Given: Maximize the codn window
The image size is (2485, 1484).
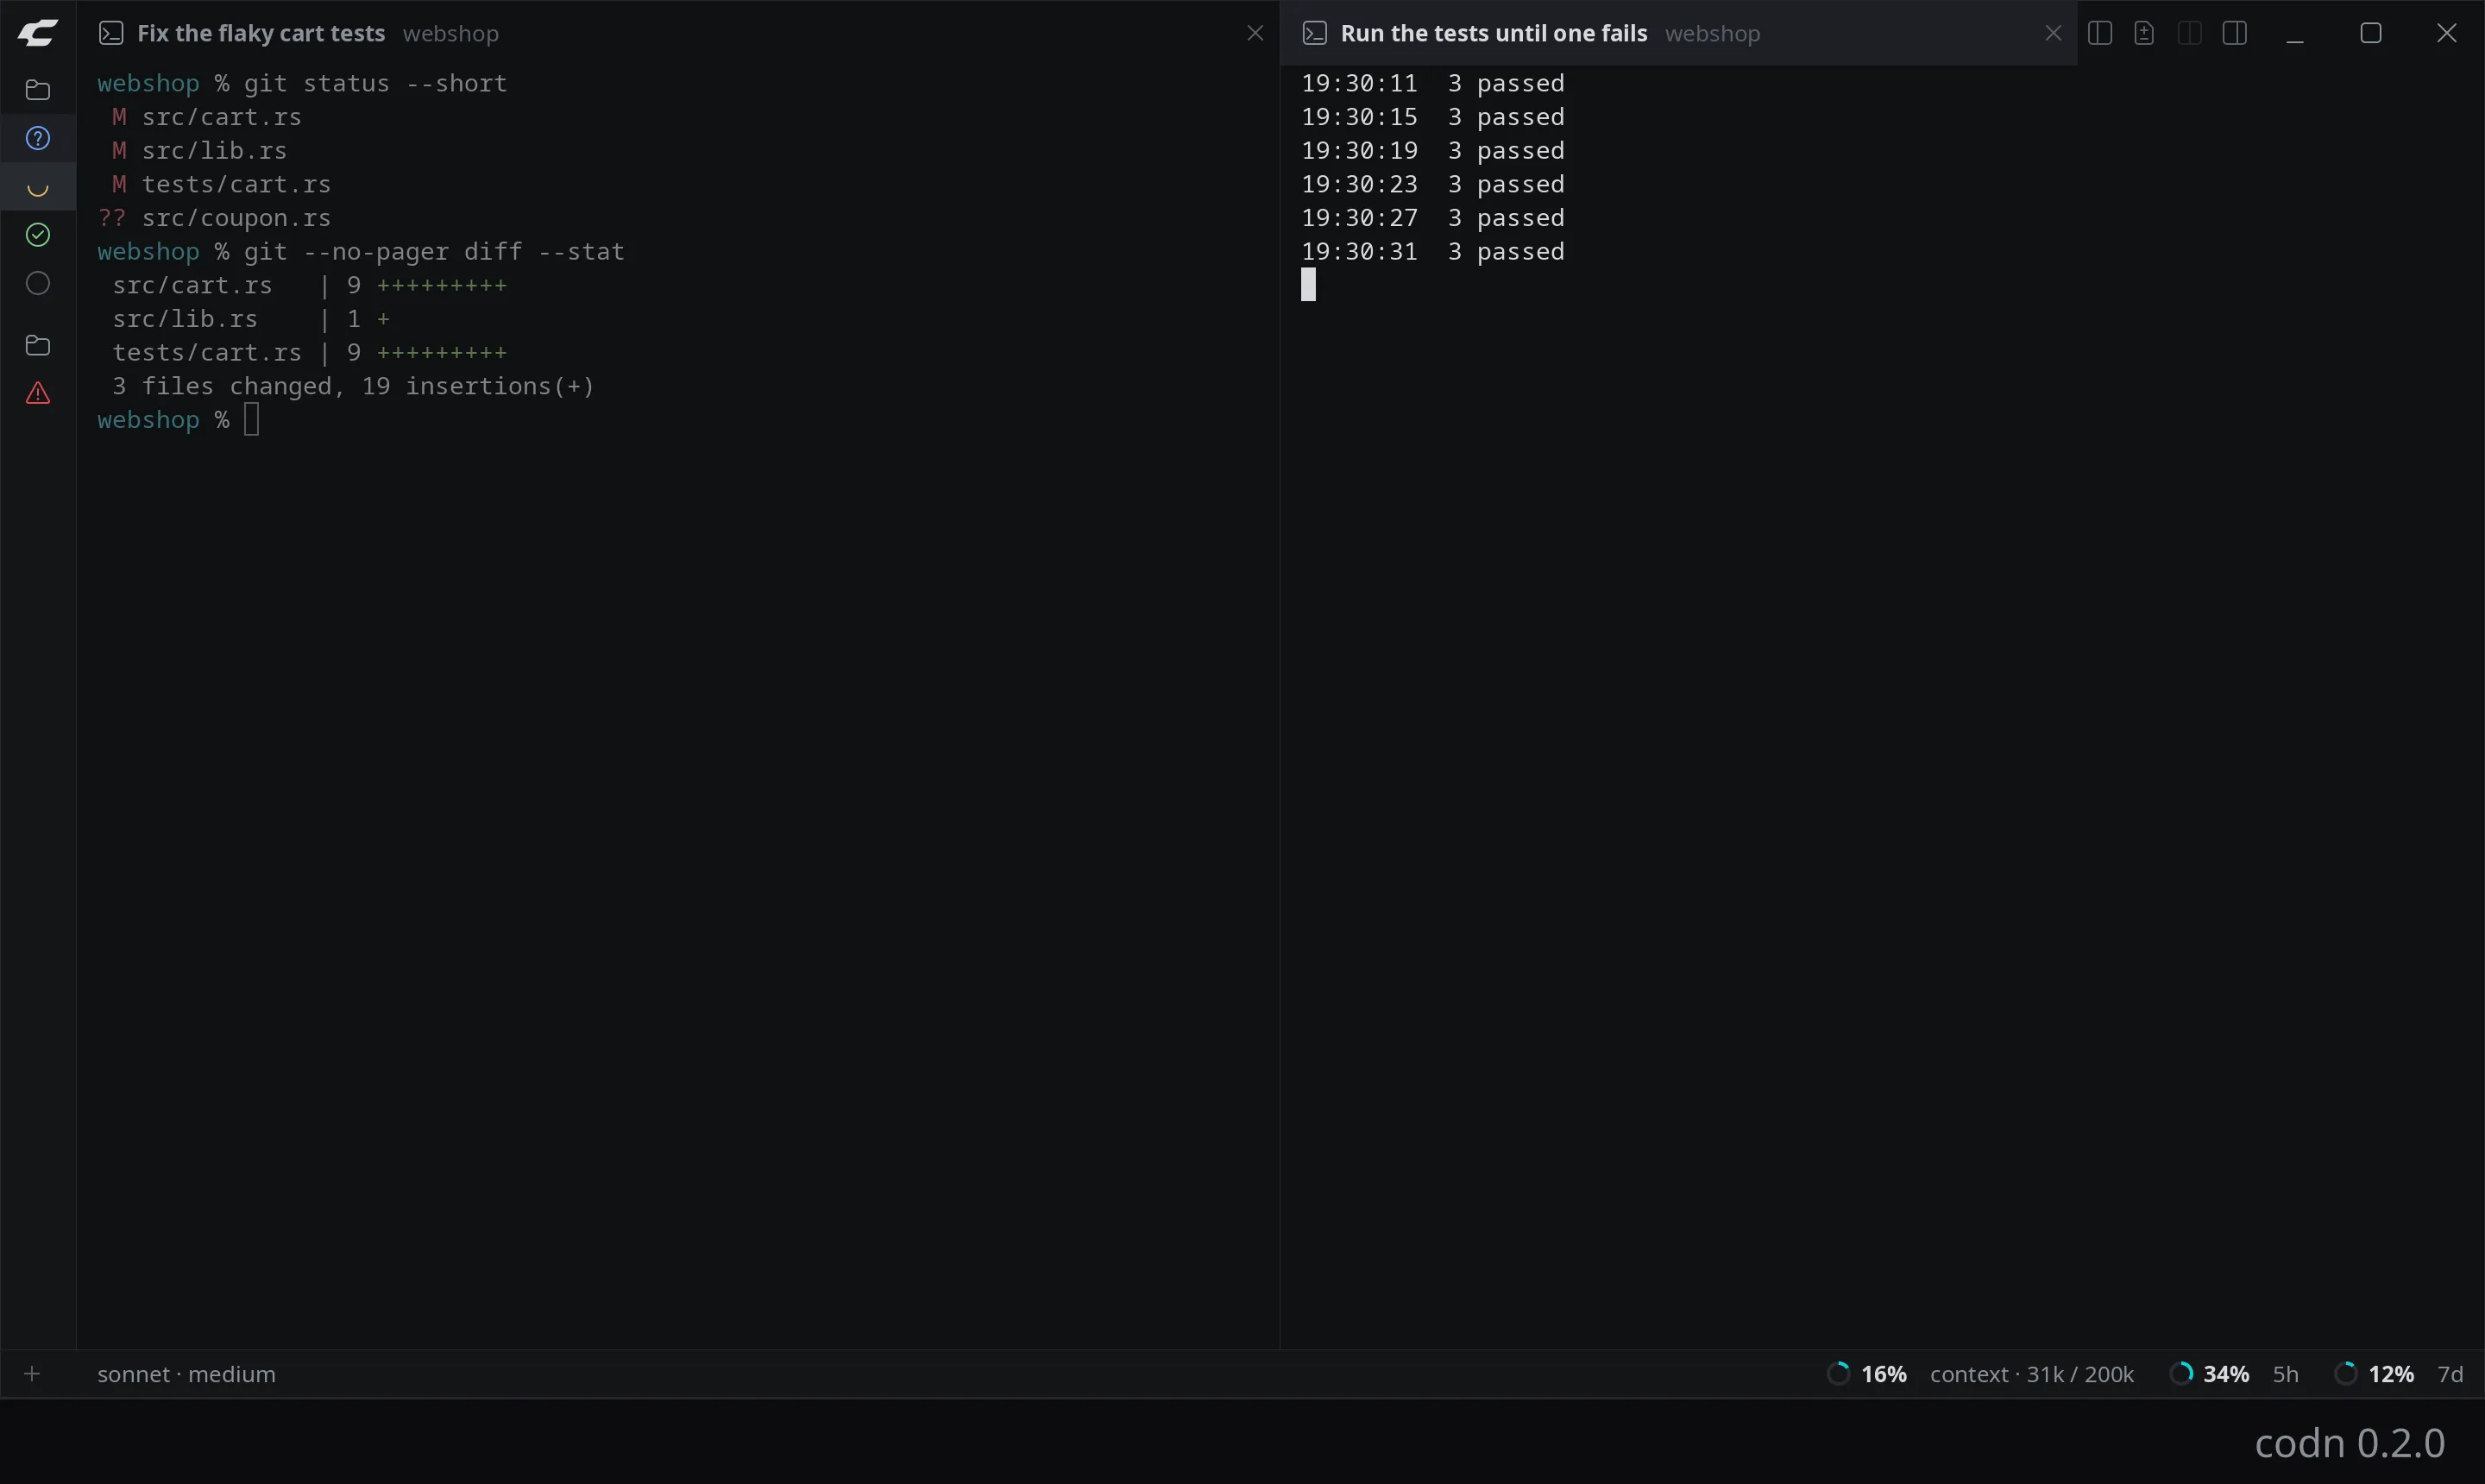Looking at the screenshot, I should pyautogui.click(x=2371, y=33).
